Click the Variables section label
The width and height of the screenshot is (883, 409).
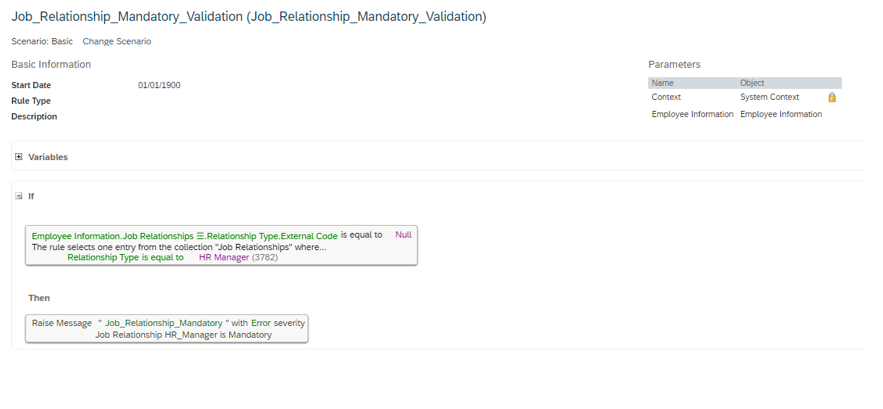coord(48,157)
